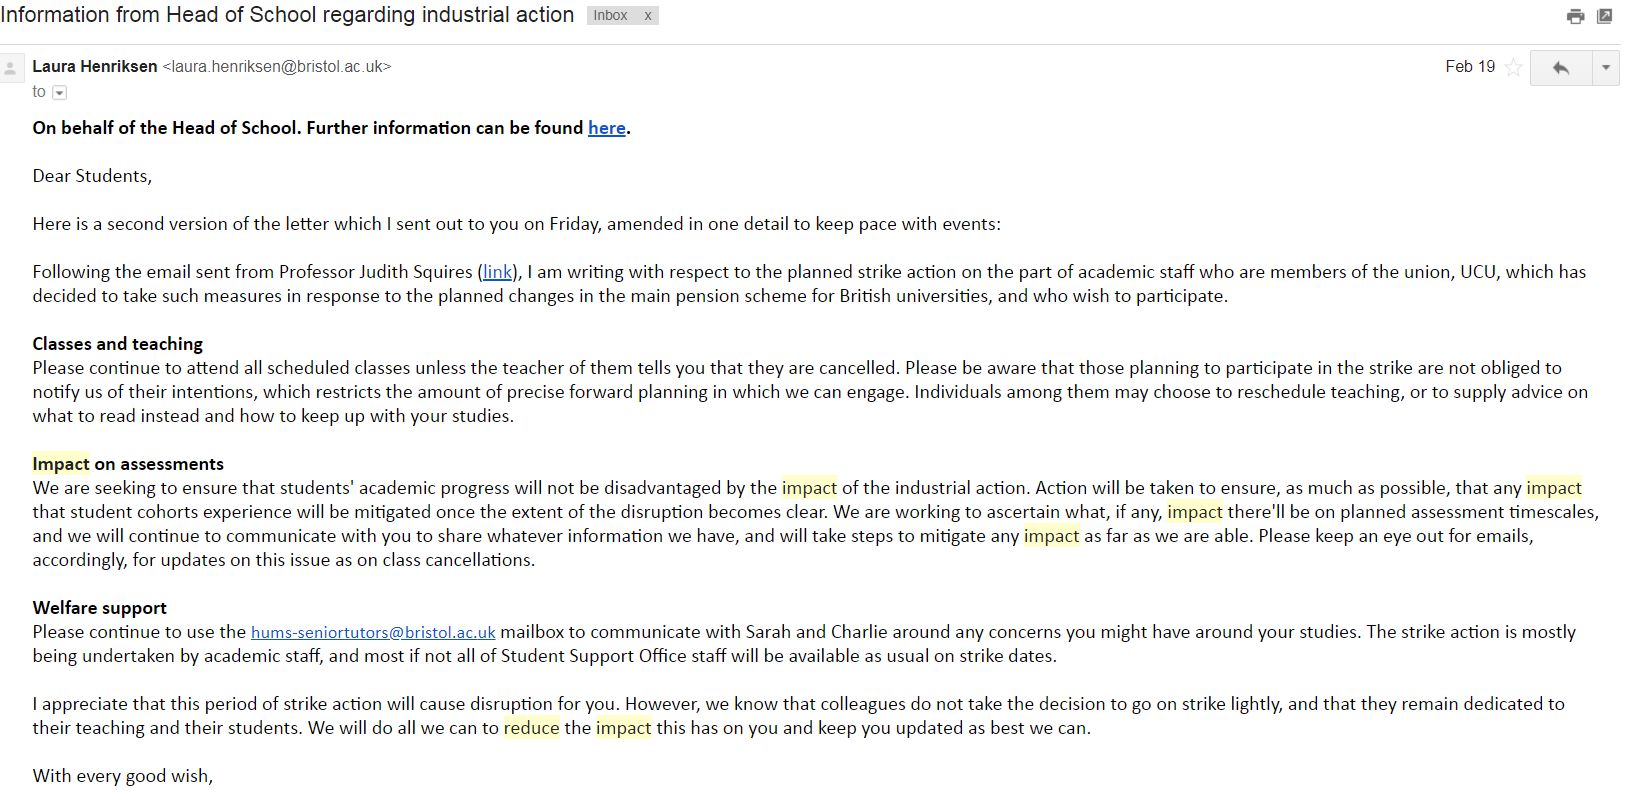The height and width of the screenshot is (792, 1632).
Task: Open the More options arrow beside Reply
Action: (1606, 67)
